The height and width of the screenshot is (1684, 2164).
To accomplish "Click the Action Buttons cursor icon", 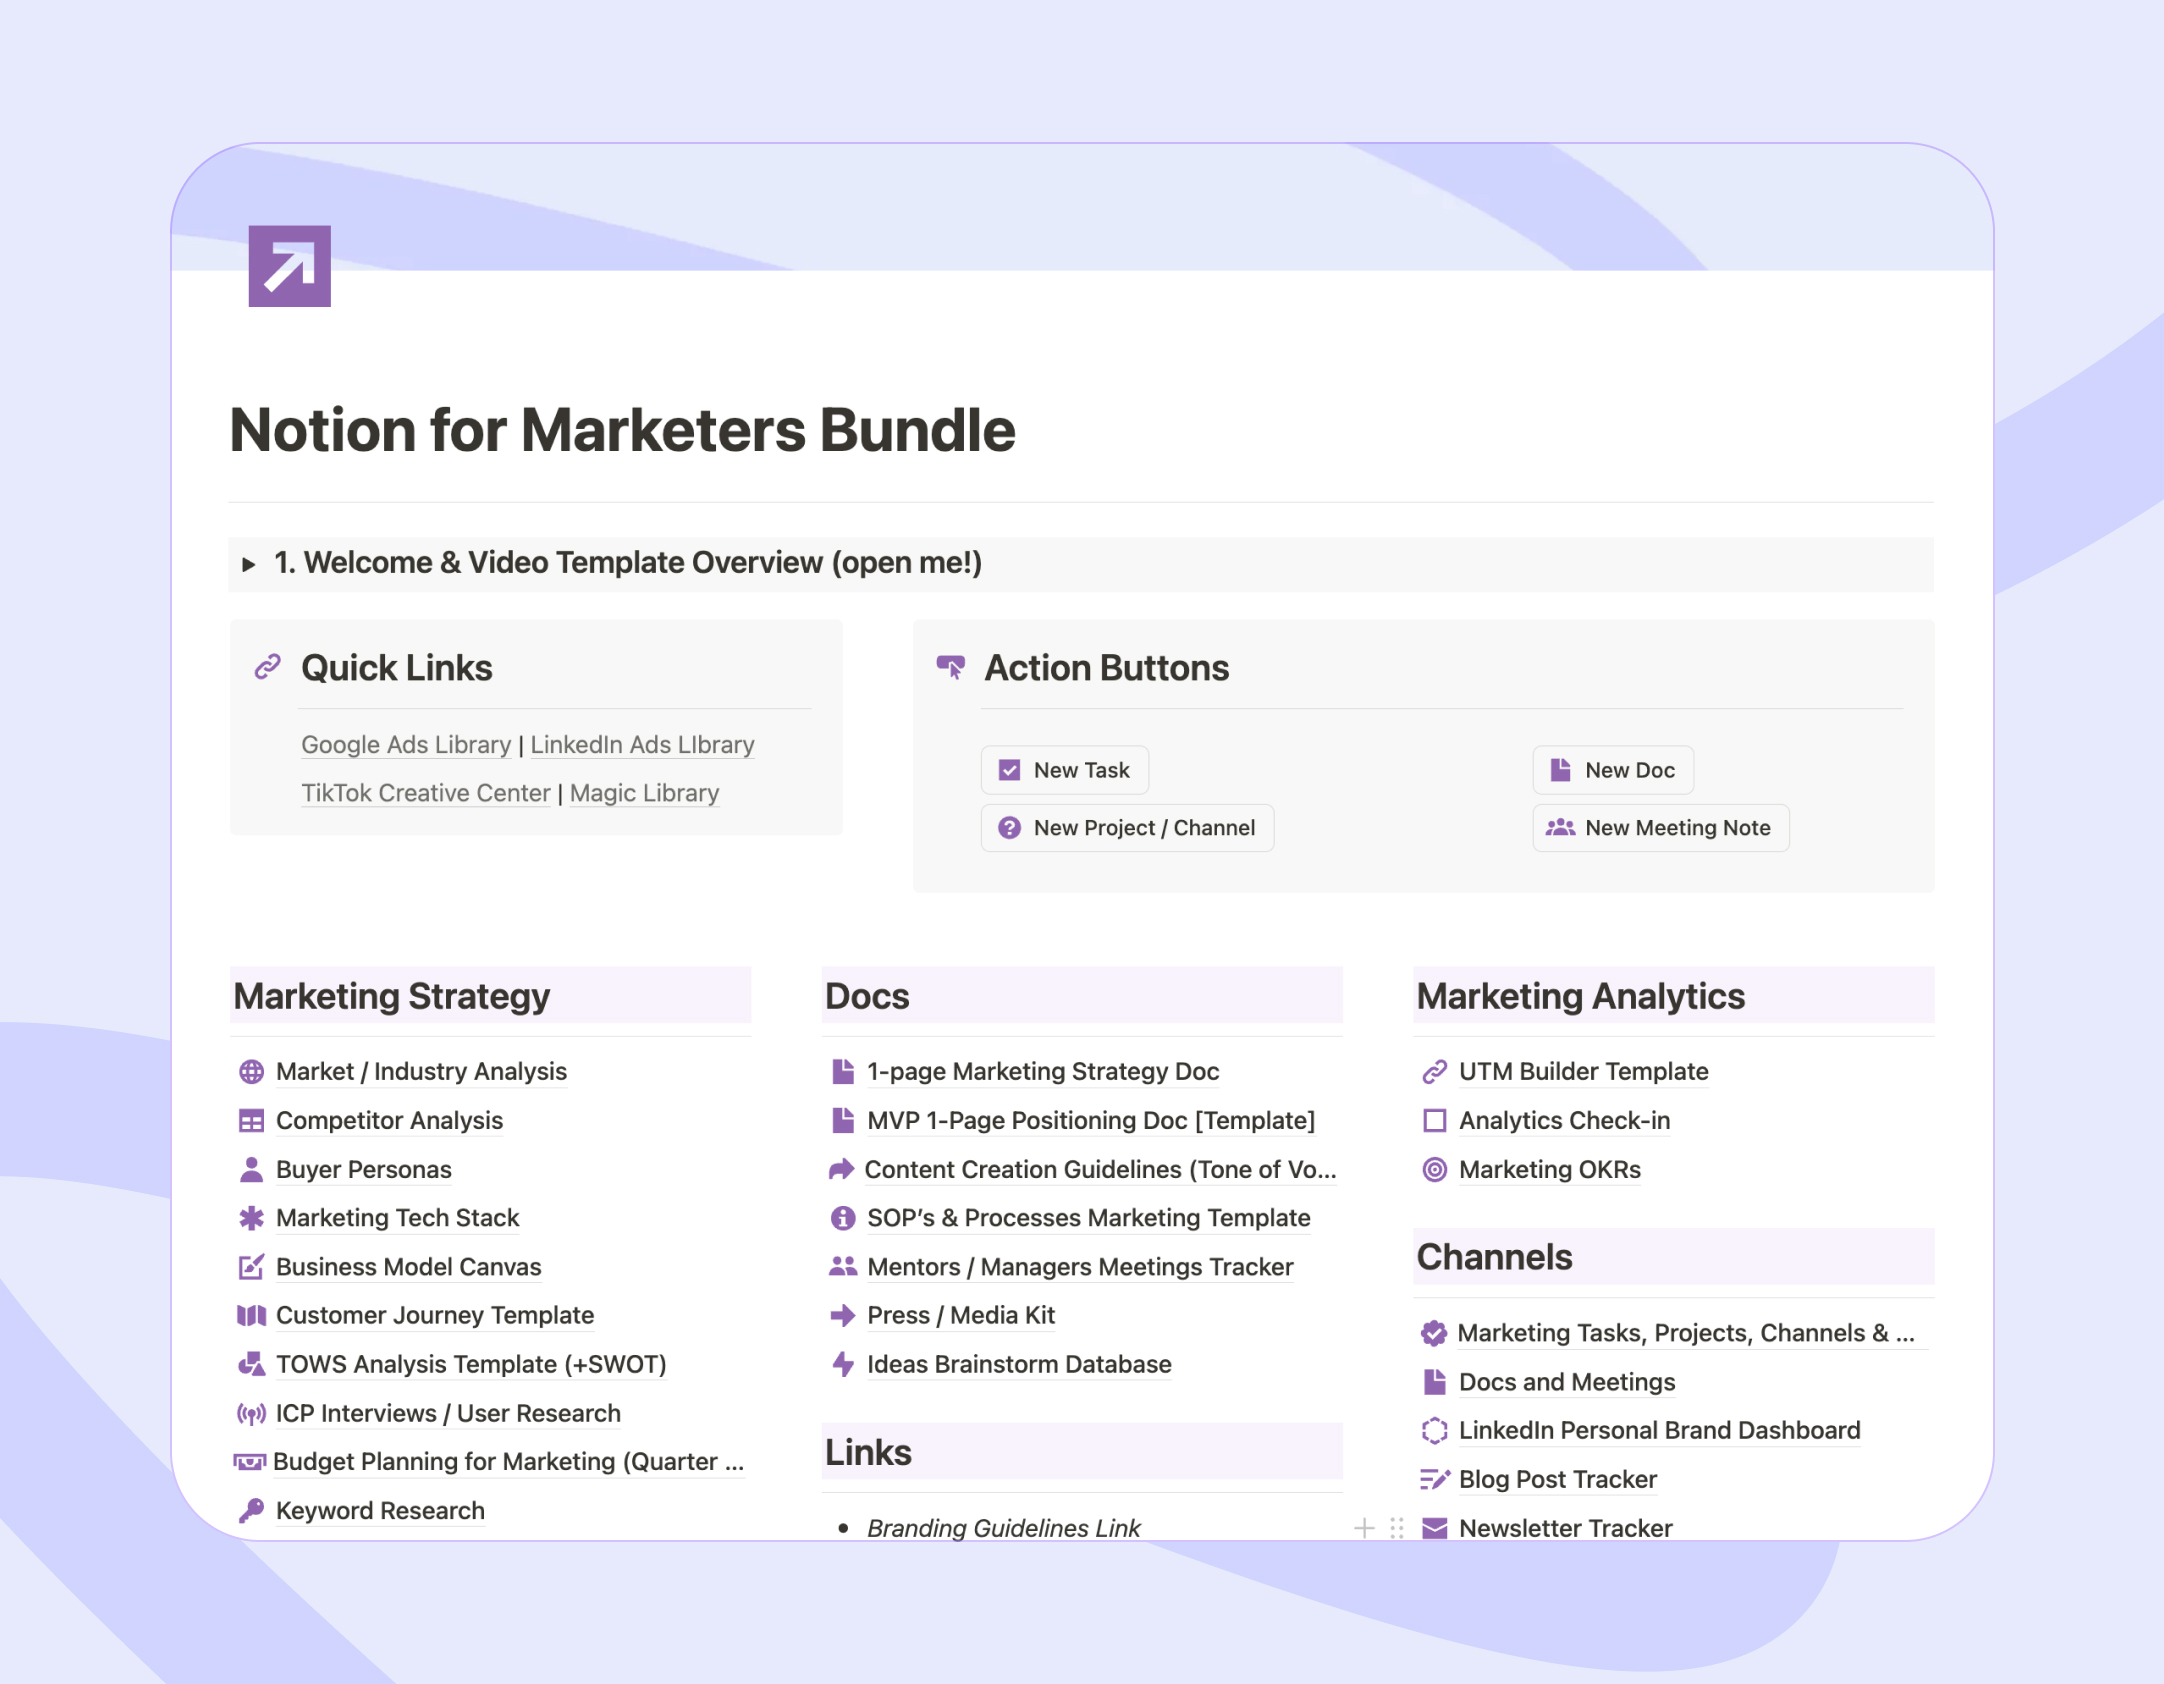I will tap(950, 667).
